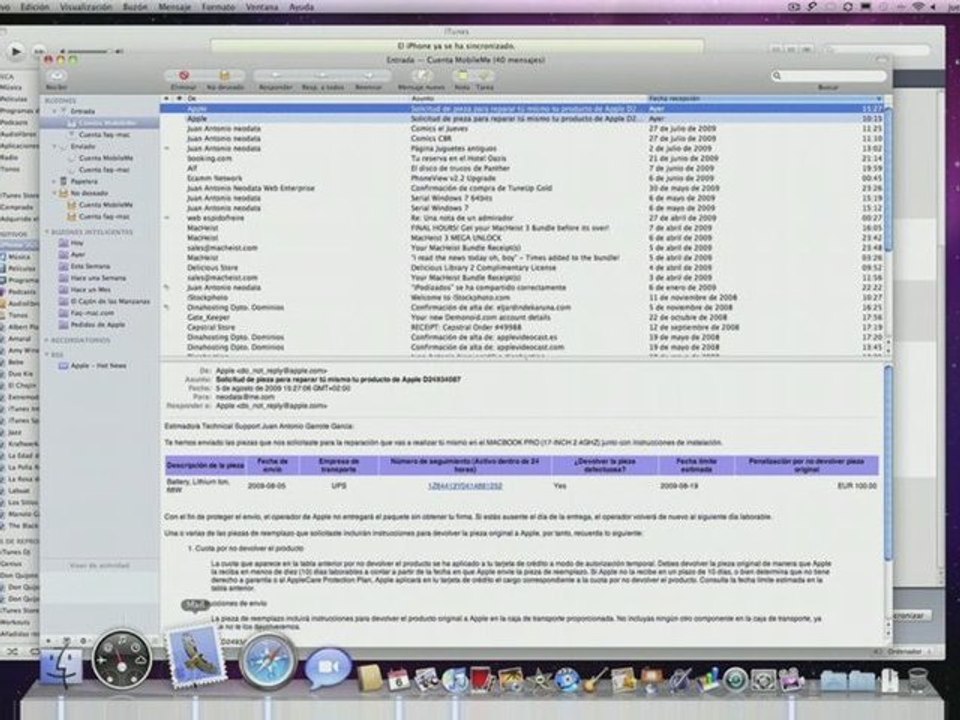Select the Ecamm Network message row
The height and width of the screenshot is (720, 960).
(x=522, y=178)
